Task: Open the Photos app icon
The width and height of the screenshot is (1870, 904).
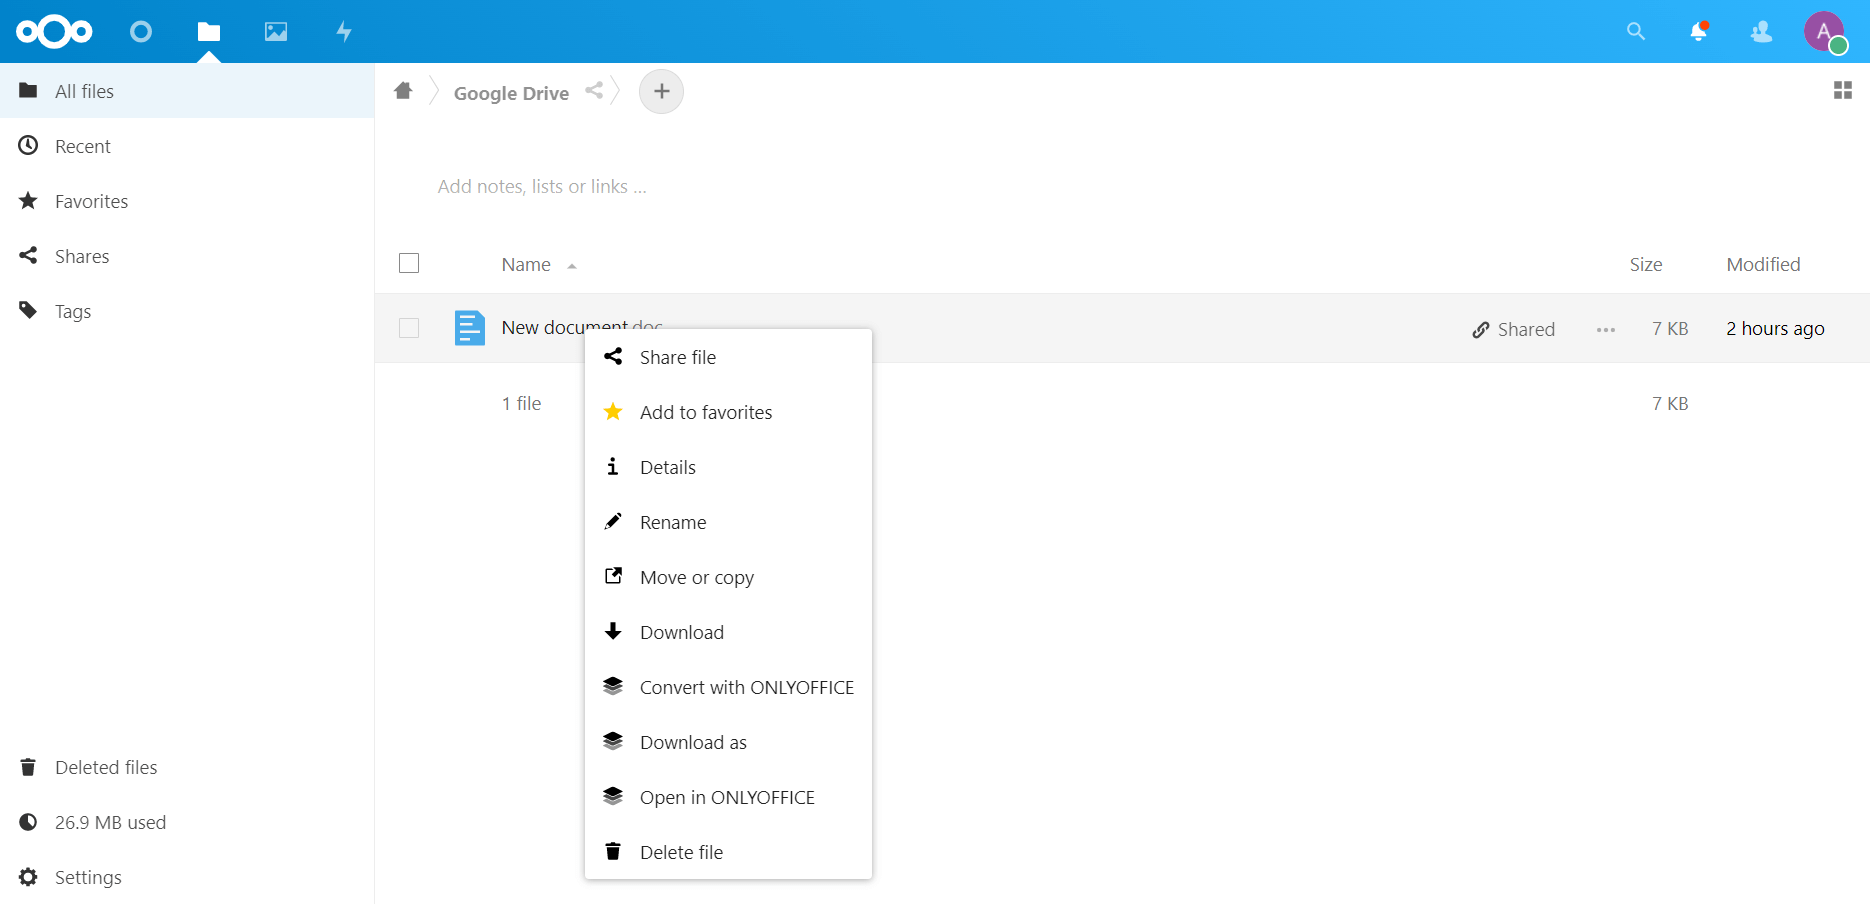Action: tap(276, 32)
